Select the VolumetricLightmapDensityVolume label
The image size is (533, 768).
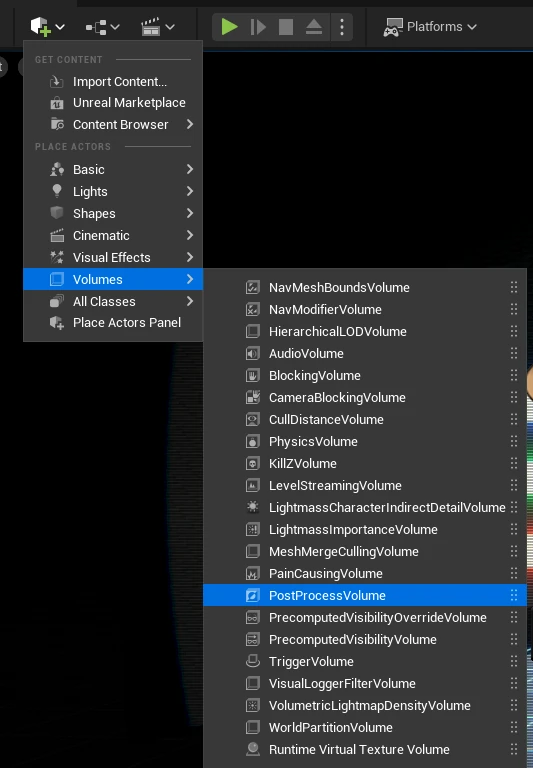370,705
